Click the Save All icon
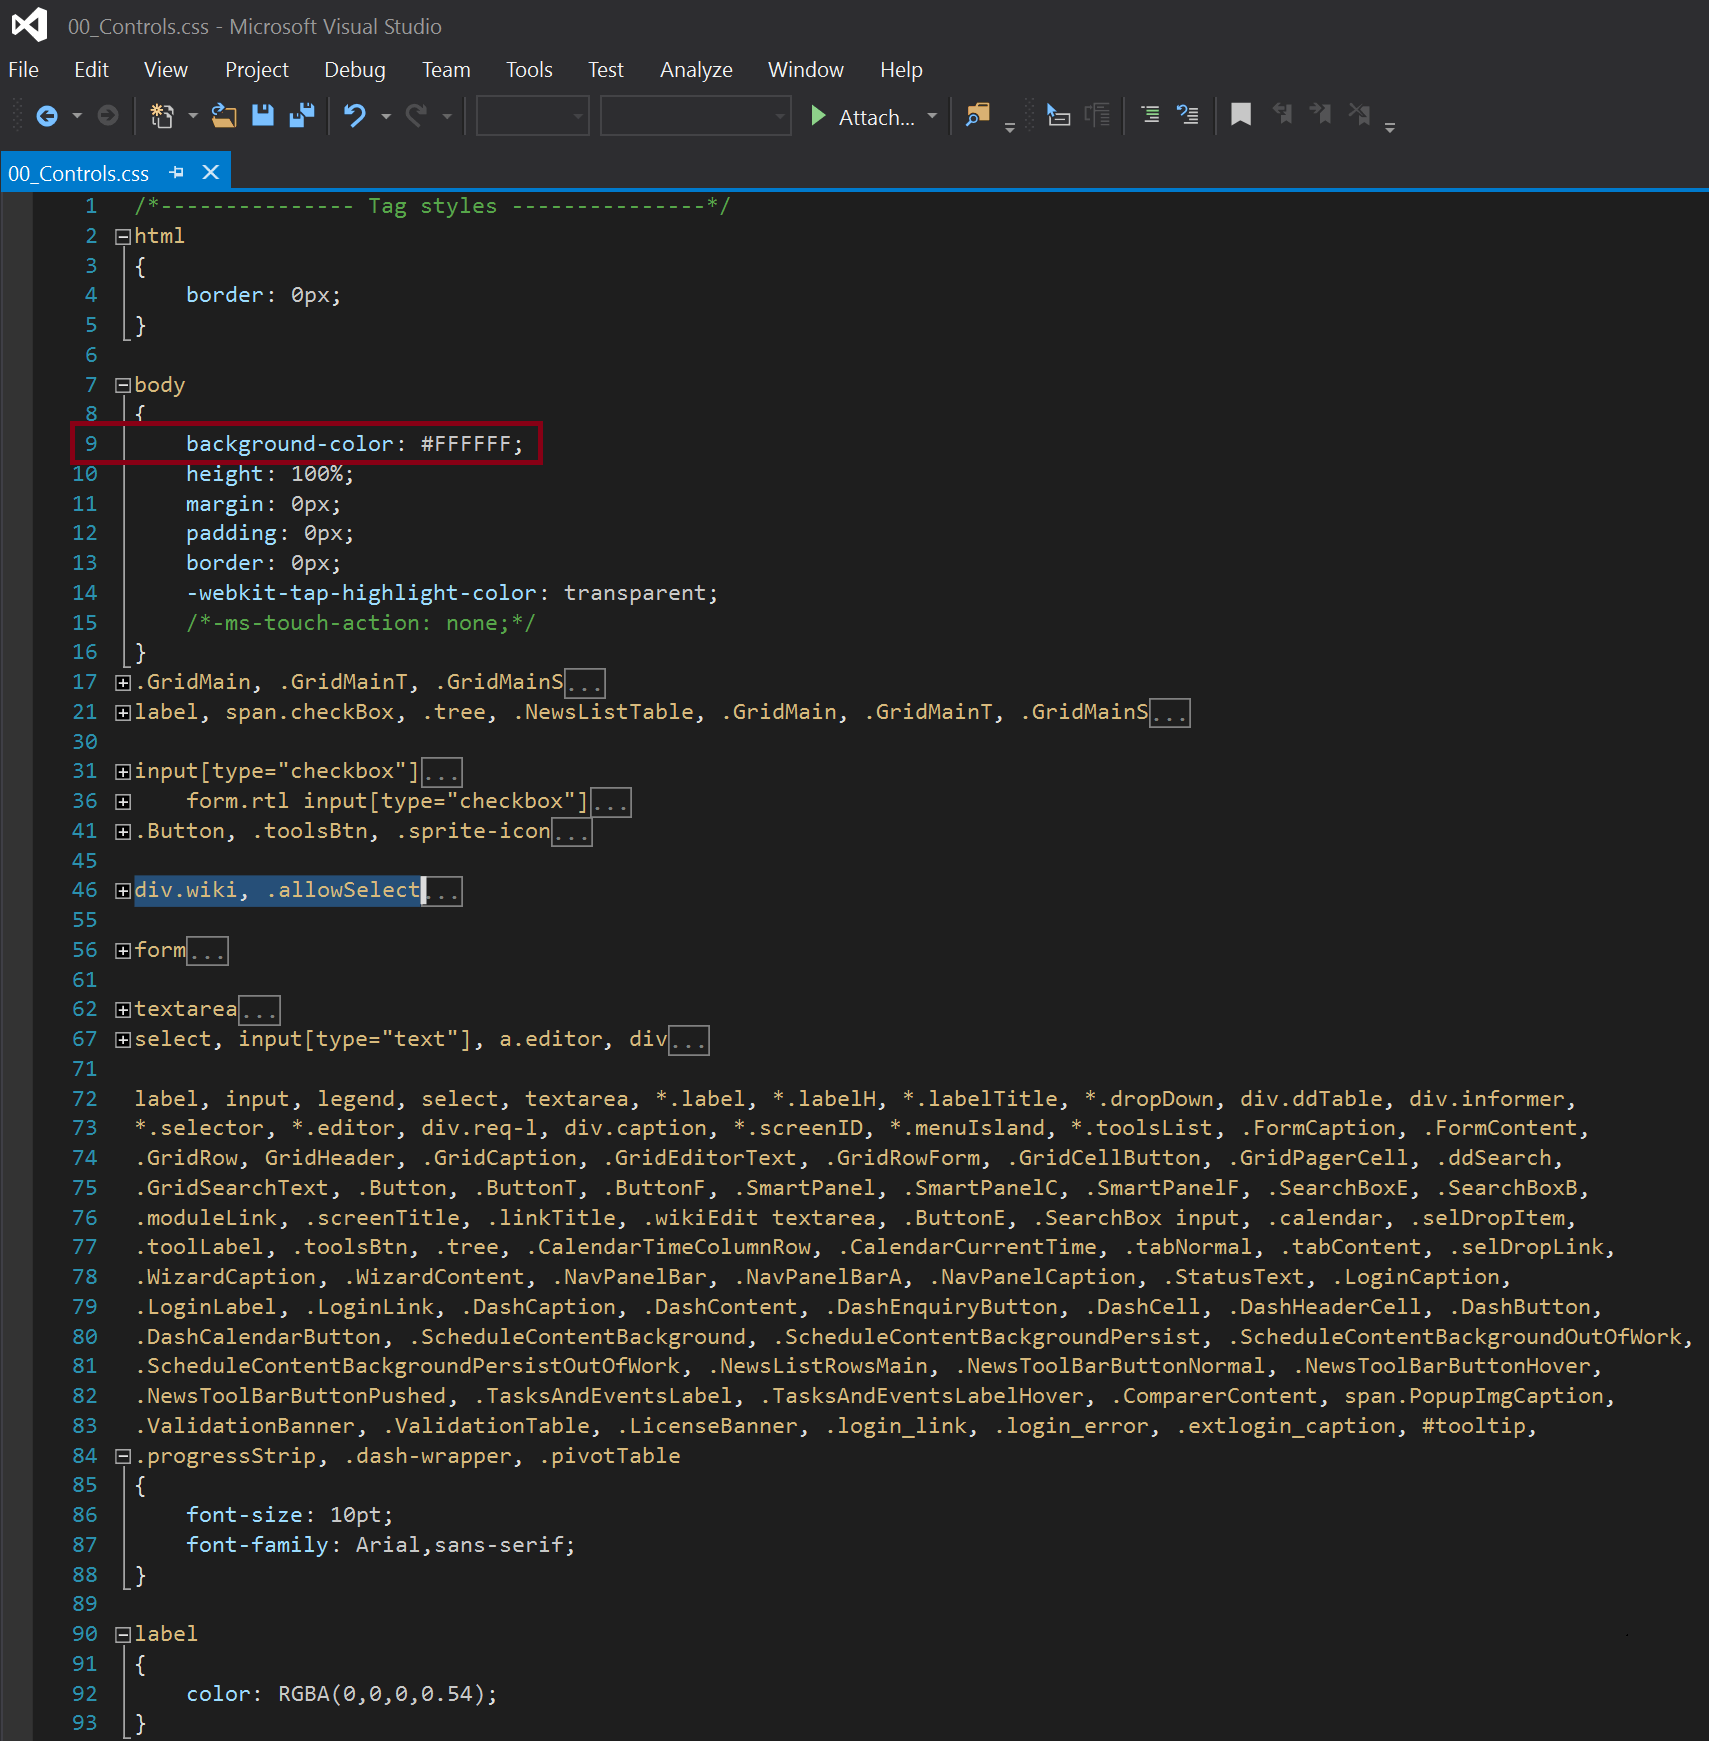The width and height of the screenshot is (1709, 1741). pos(301,116)
